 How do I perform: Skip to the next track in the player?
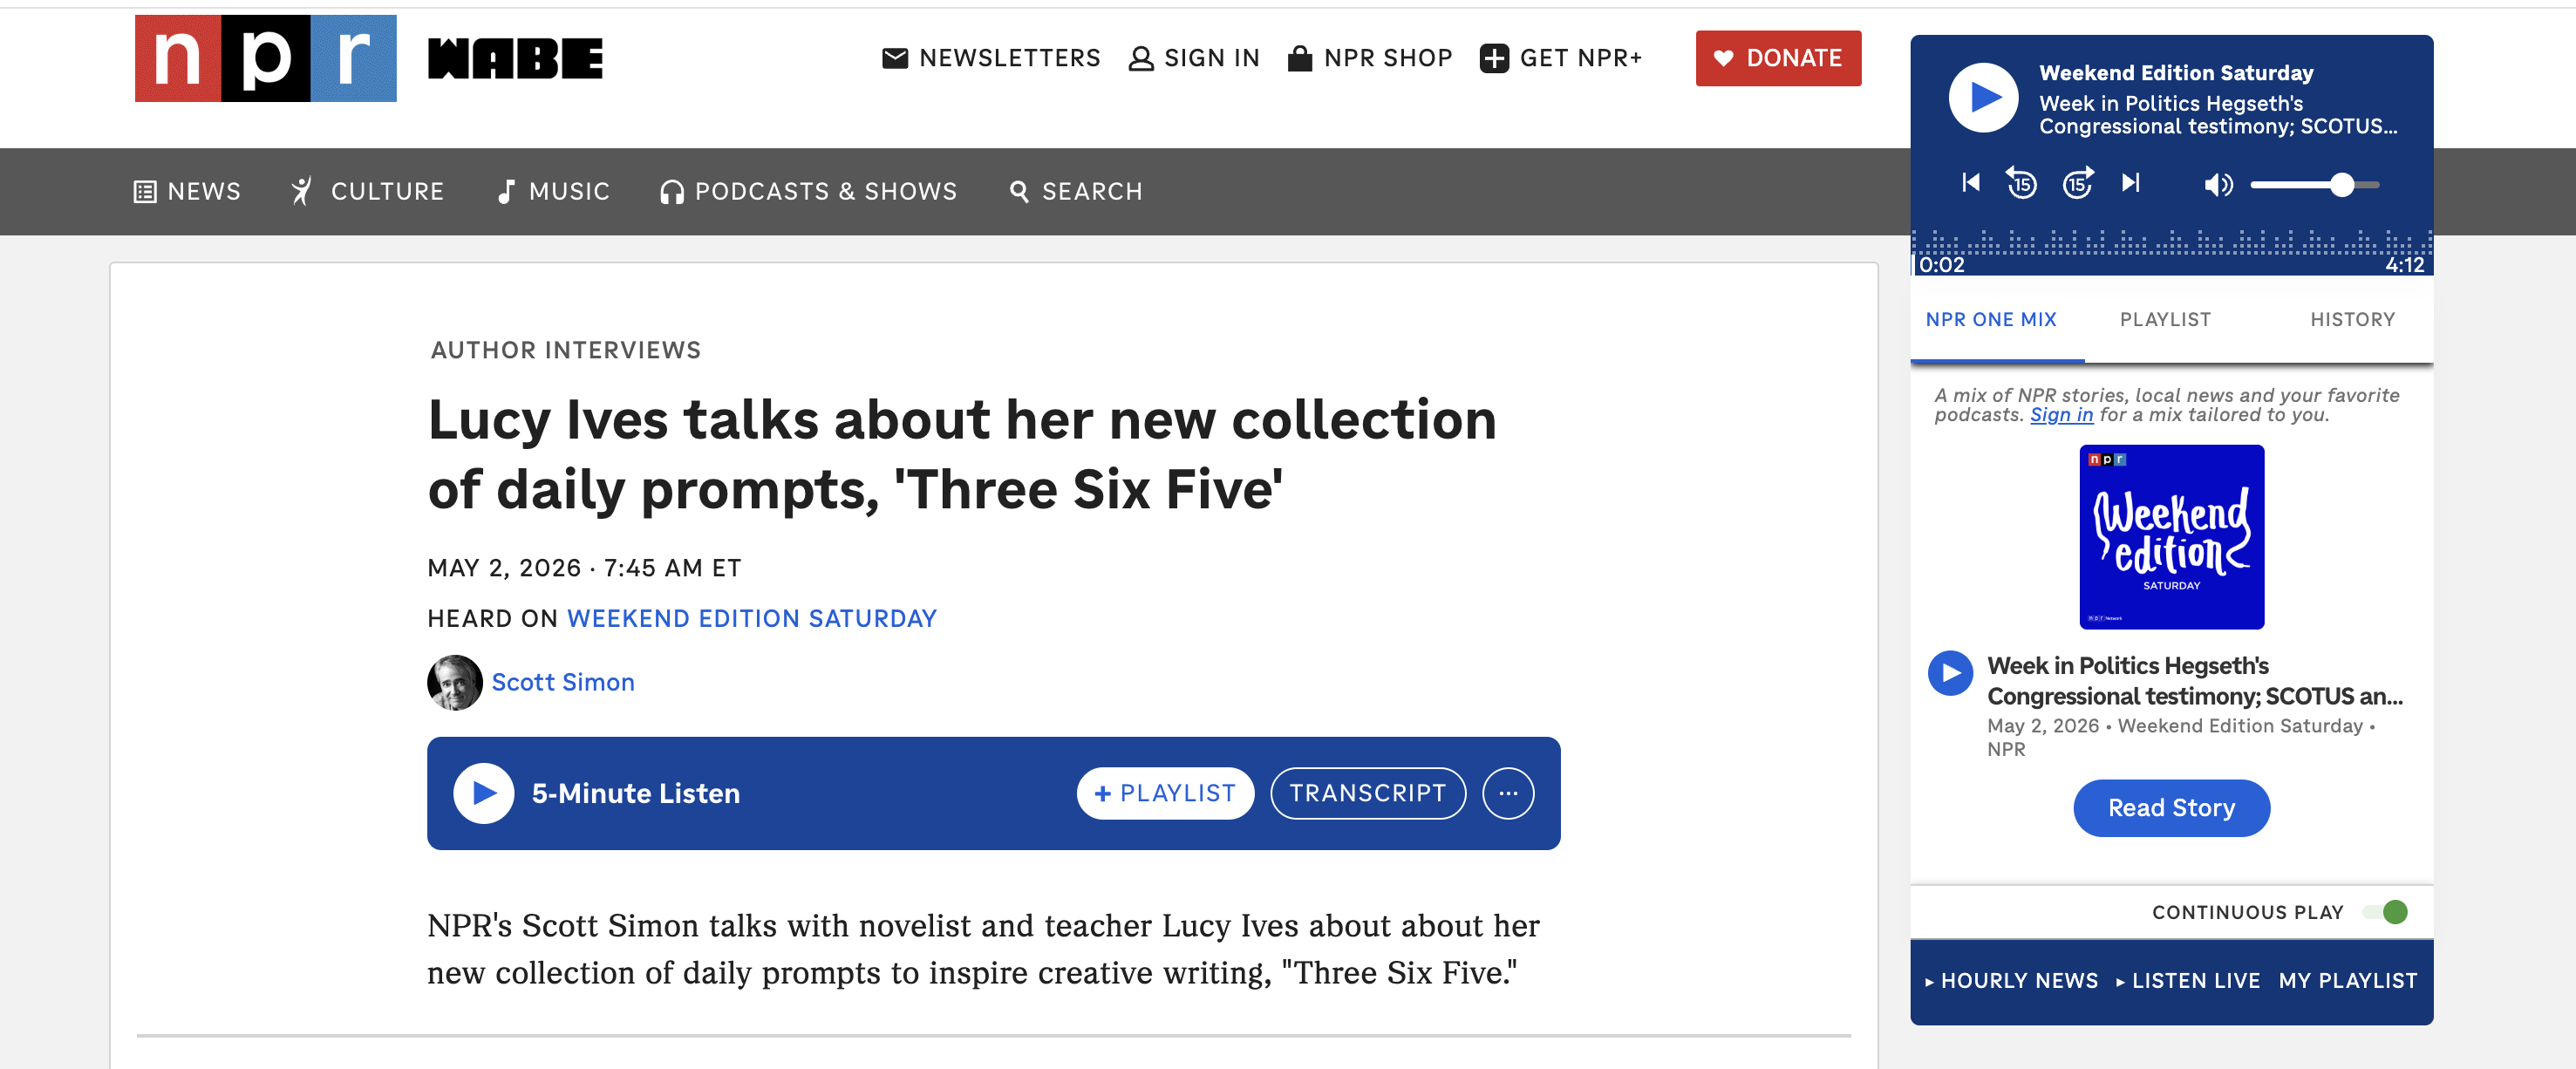point(2130,183)
